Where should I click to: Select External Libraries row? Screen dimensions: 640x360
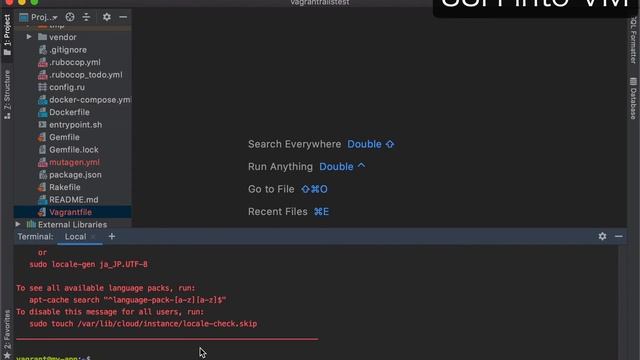click(73, 224)
